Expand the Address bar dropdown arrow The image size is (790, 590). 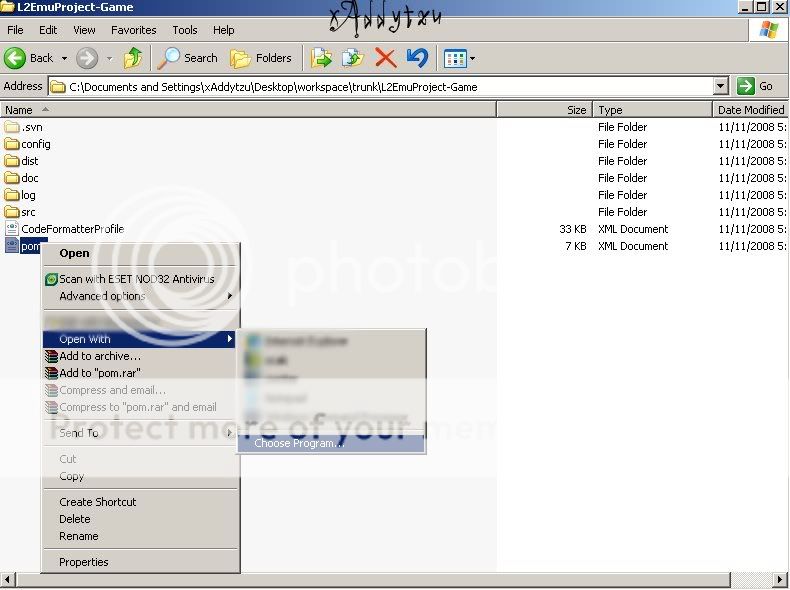(x=720, y=87)
